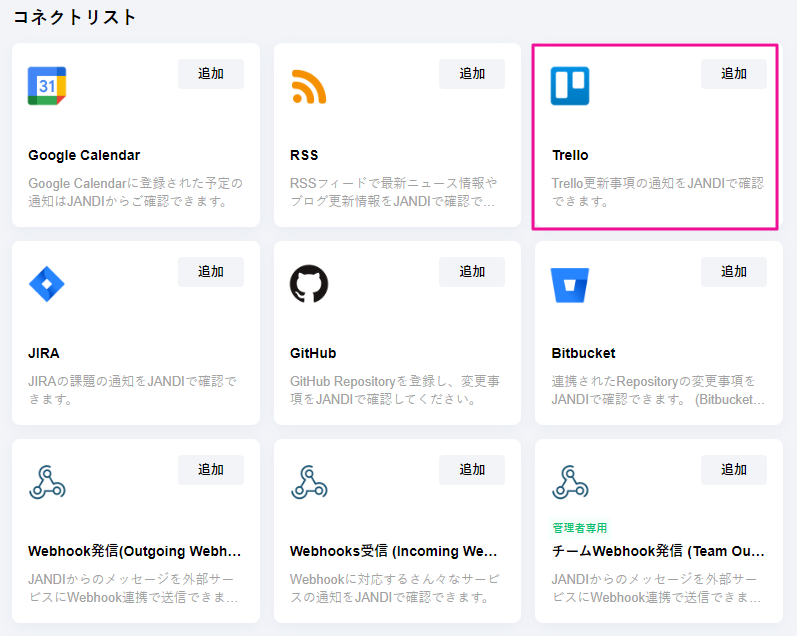This screenshot has width=797, height=636.
Task: Add the JIRA connector
Action: click(x=210, y=271)
